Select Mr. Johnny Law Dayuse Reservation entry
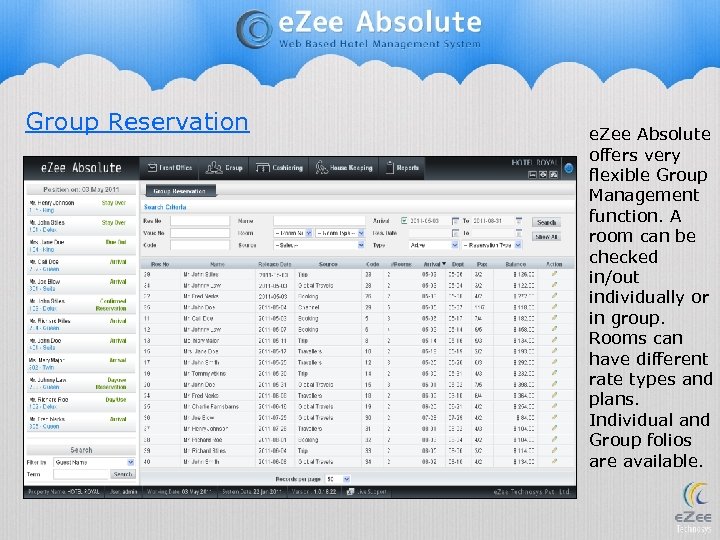The width and height of the screenshot is (720, 540). pos(81,384)
